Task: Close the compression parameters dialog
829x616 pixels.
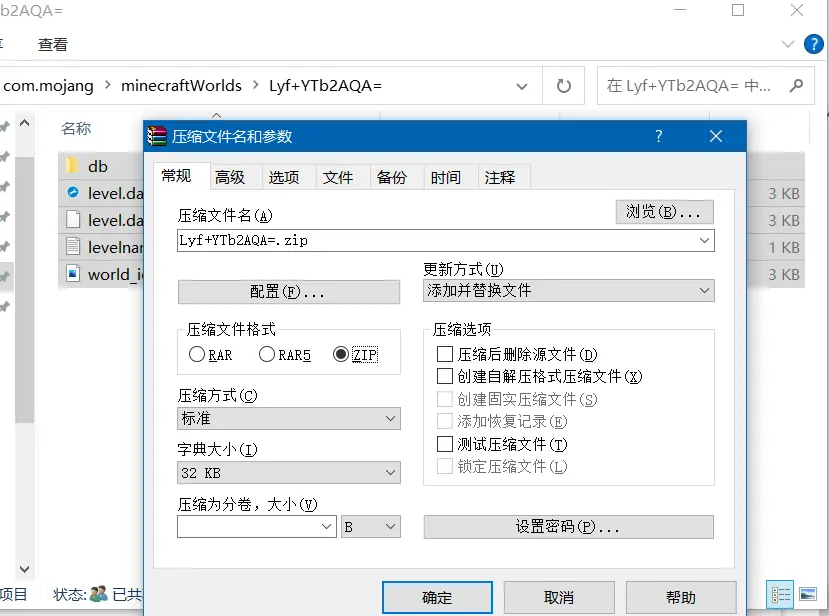Action: tap(716, 136)
